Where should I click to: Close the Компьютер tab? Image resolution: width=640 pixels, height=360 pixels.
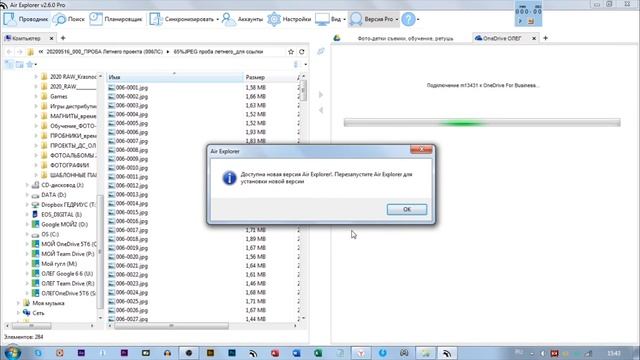(x=51, y=38)
